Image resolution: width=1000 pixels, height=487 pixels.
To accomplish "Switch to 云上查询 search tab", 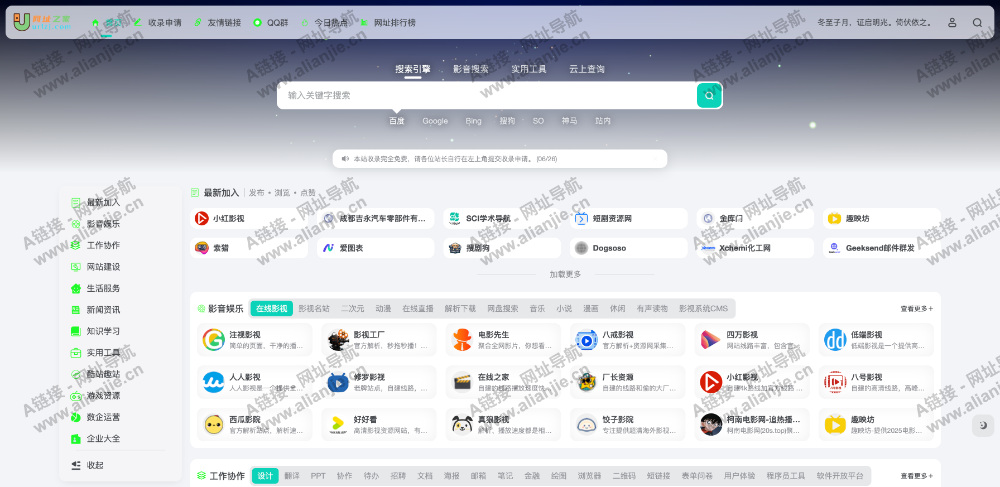I will [x=587, y=69].
